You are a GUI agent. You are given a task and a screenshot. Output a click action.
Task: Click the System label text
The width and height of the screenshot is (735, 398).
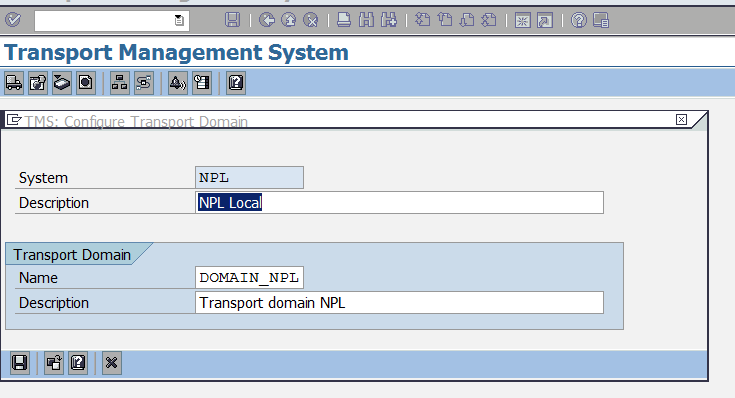click(x=43, y=178)
